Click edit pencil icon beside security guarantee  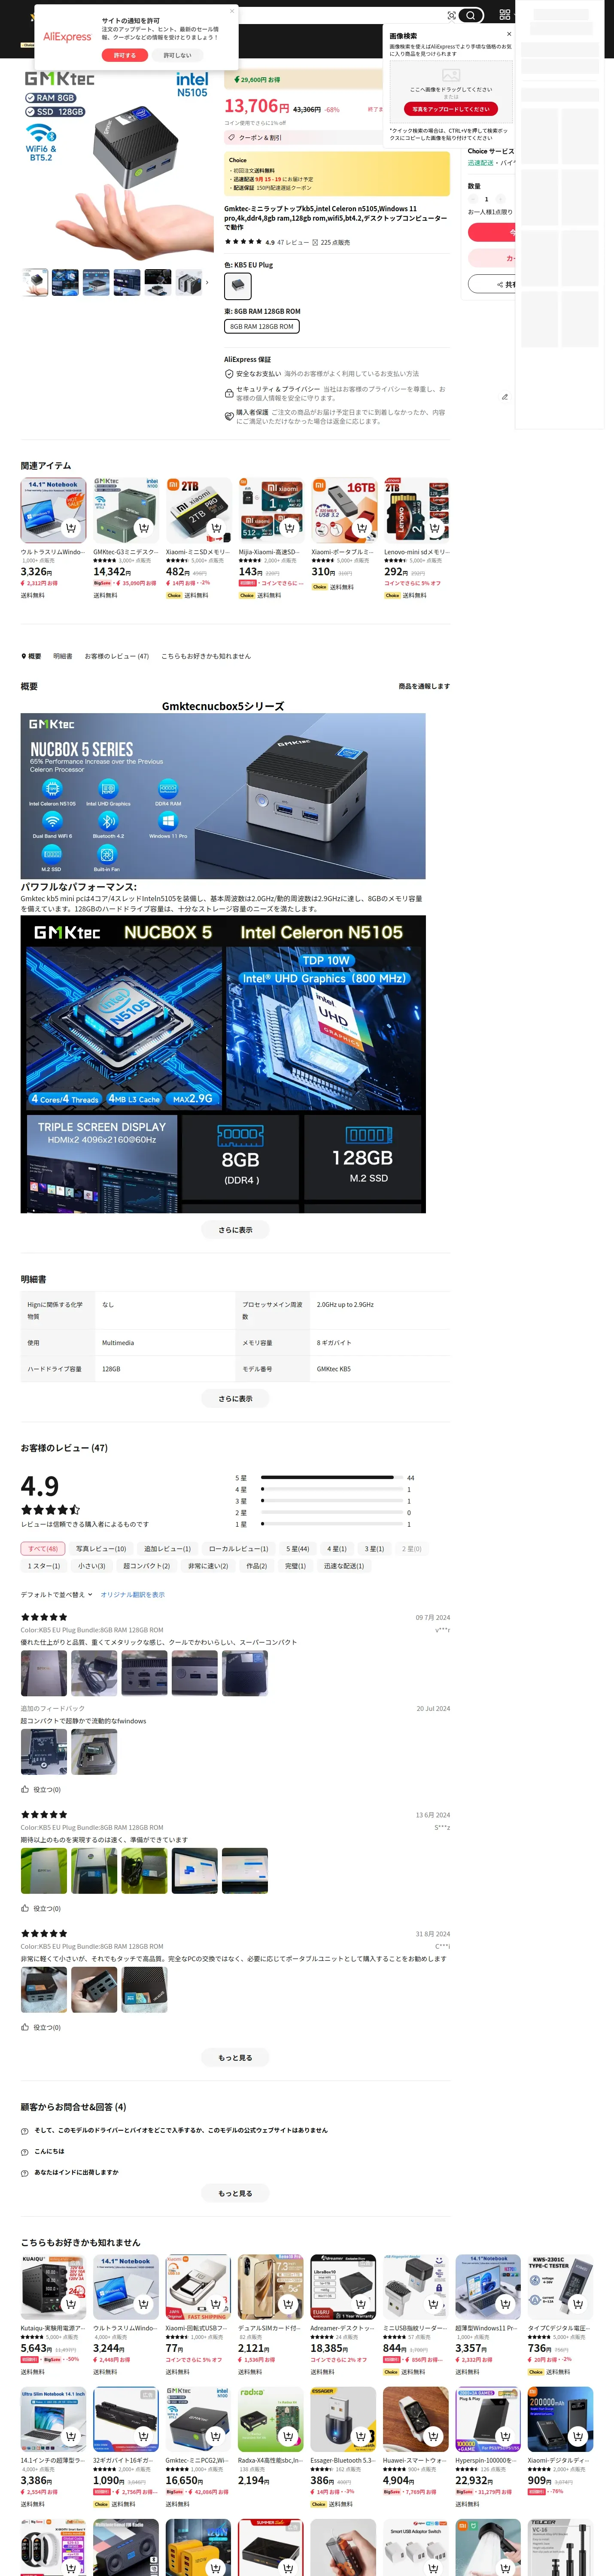pos(504,397)
